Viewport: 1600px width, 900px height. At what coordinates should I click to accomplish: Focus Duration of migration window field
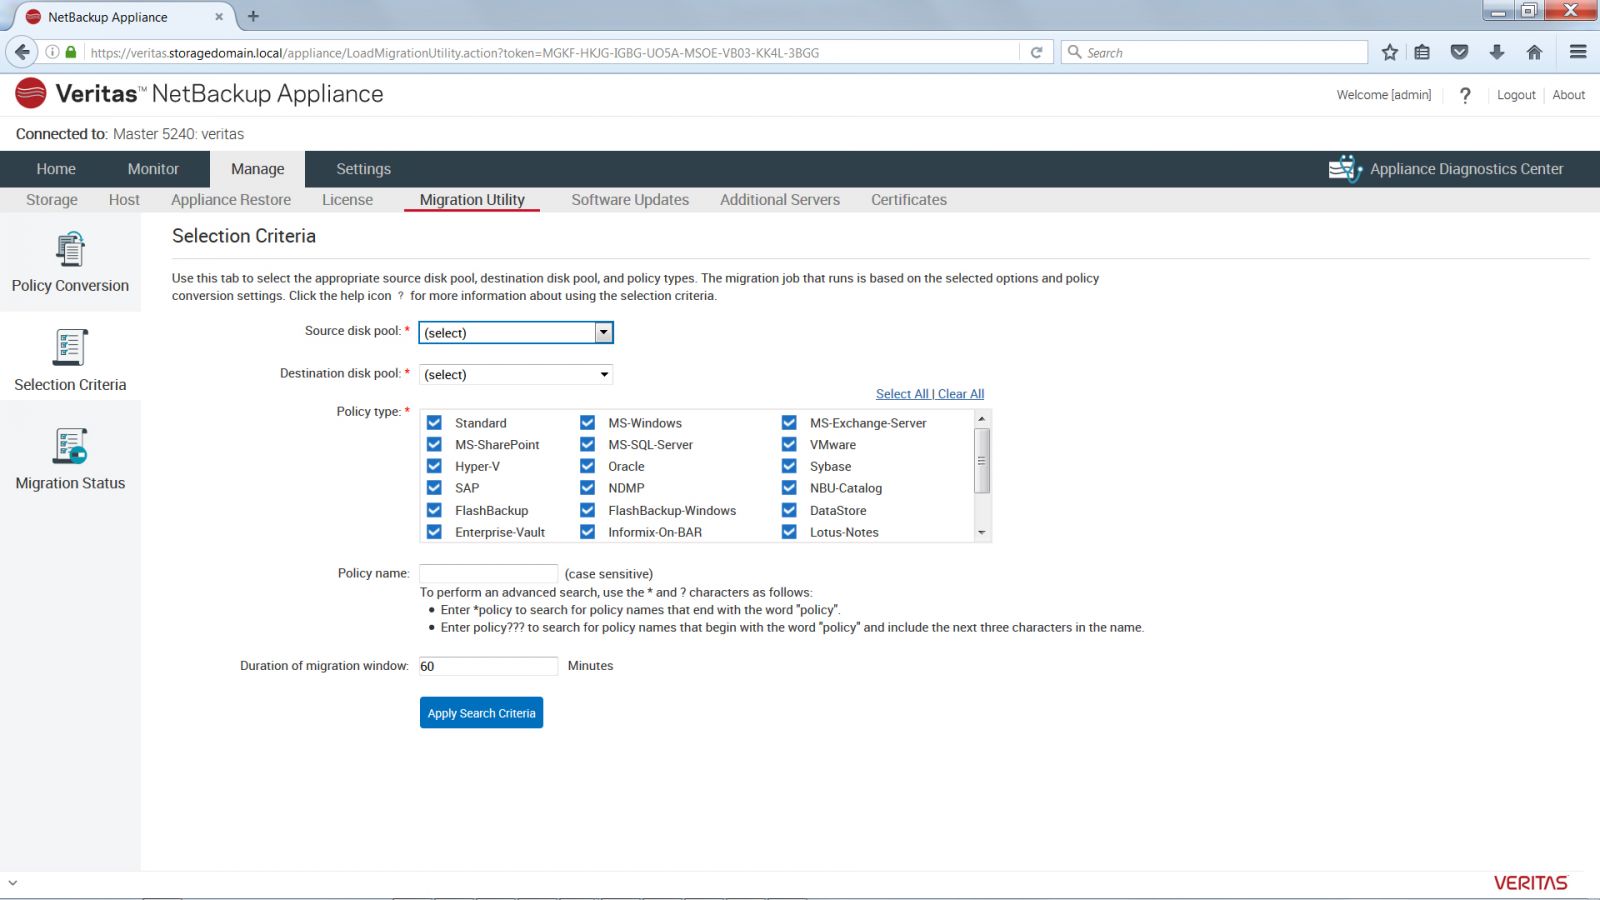pyautogui.click(x=488, y=666)
